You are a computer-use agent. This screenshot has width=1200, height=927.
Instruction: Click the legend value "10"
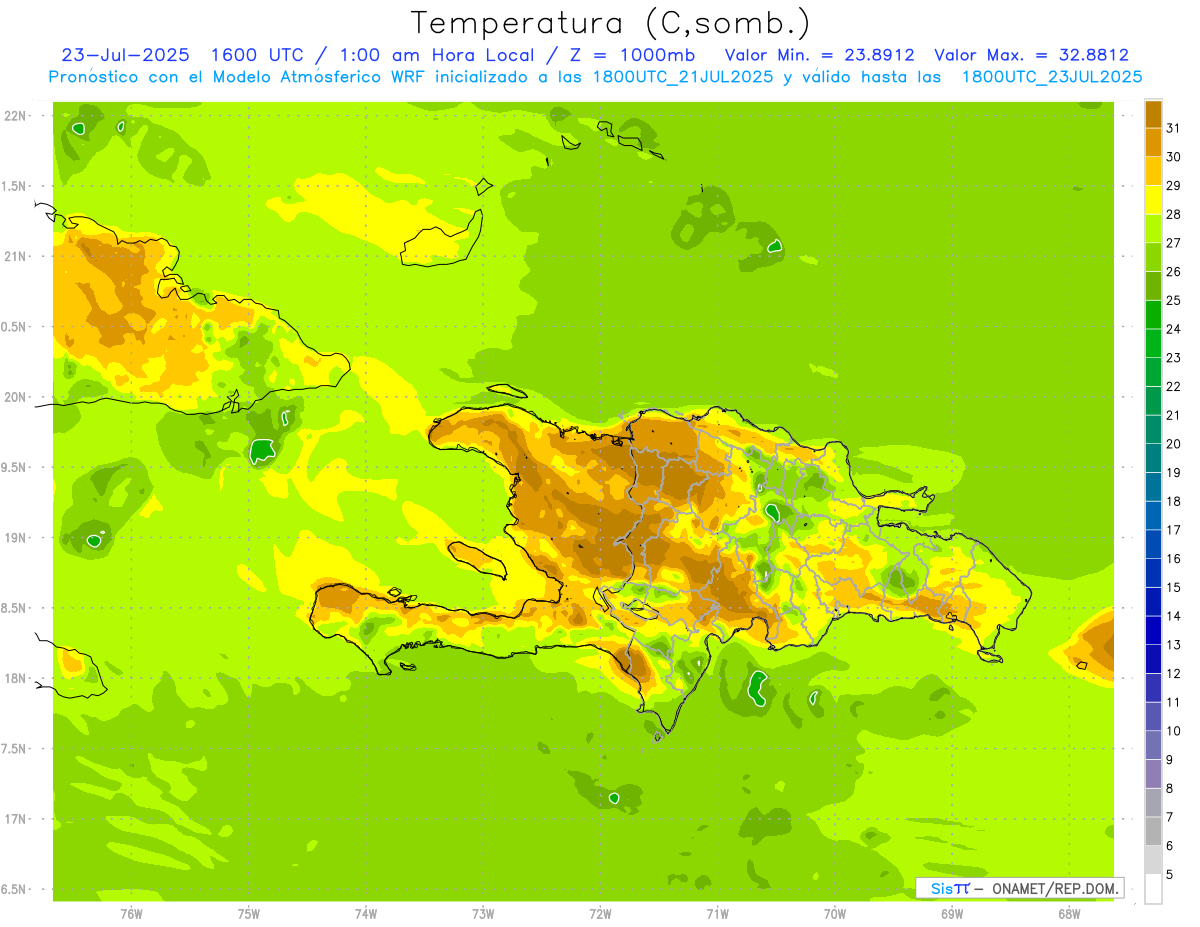1173,731
